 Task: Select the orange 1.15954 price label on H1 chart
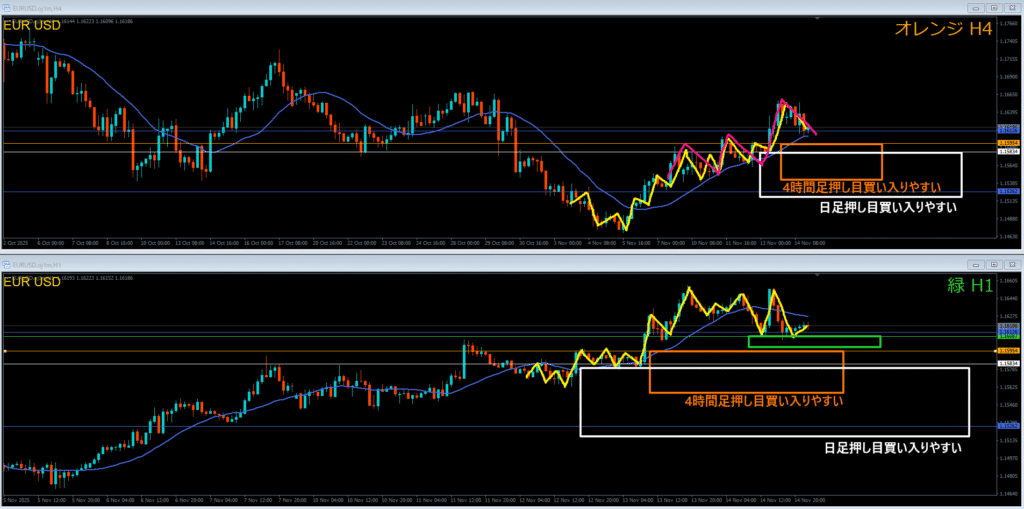pyautogui.click(x=1010, y=351)
